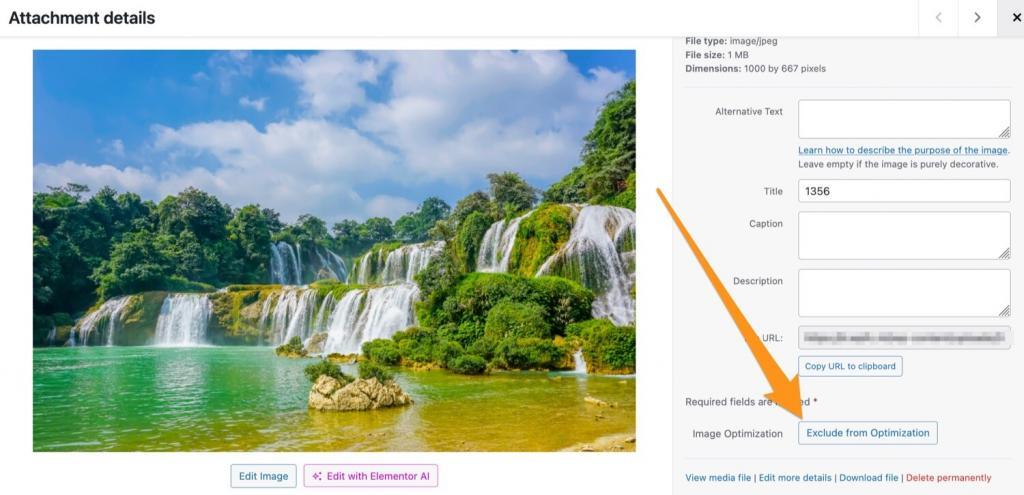
Task: Open Edit with Elementor AI
Action: pyautogui.click(x=370, y=476)
